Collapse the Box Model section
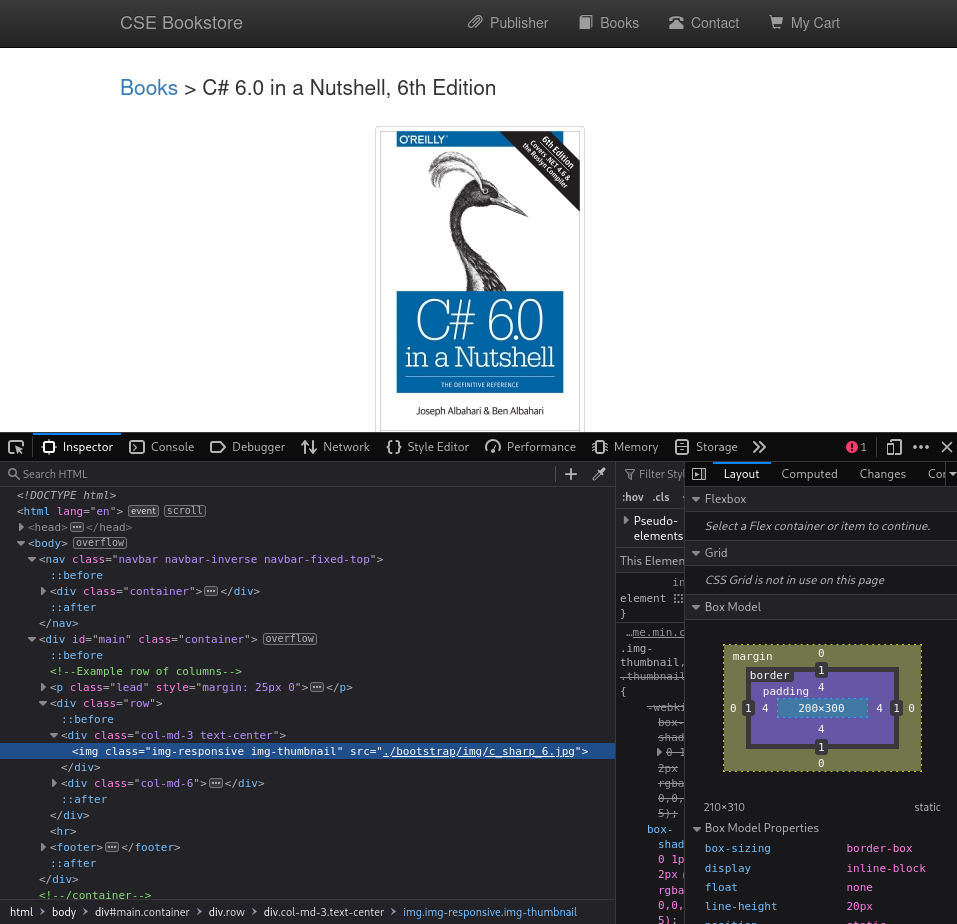 coord(696,607)
